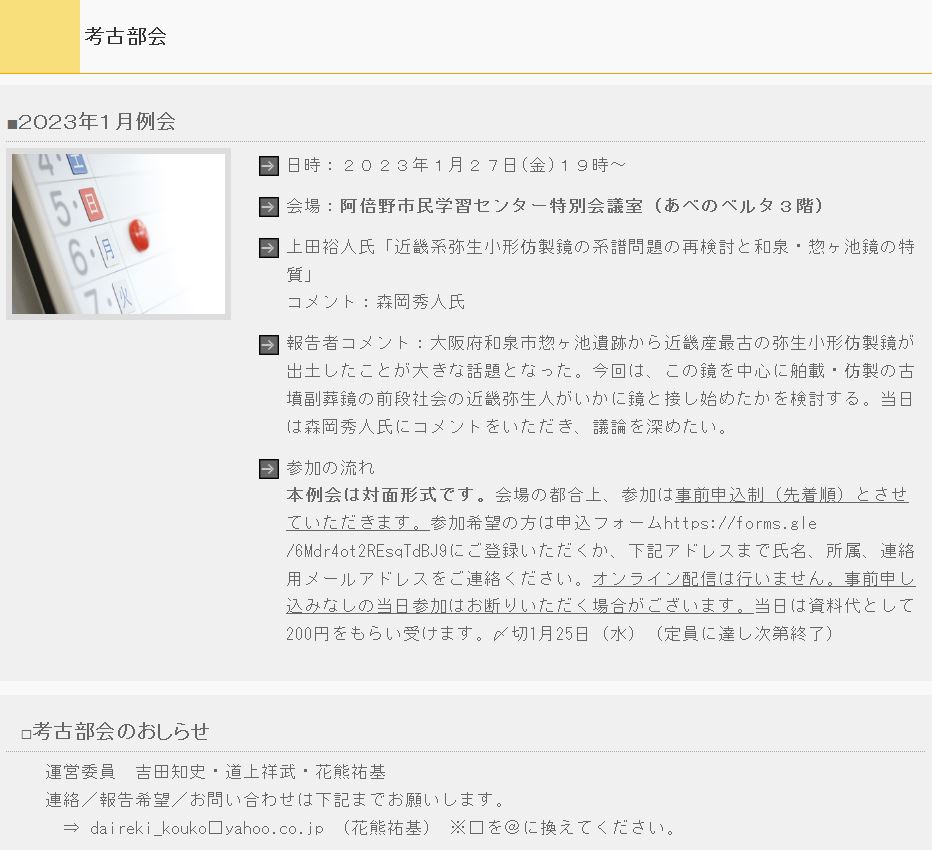Screen dimensions: 932x850
Task: Click the bold text 本例会は対面形式です。
Action: pos(387,495)
